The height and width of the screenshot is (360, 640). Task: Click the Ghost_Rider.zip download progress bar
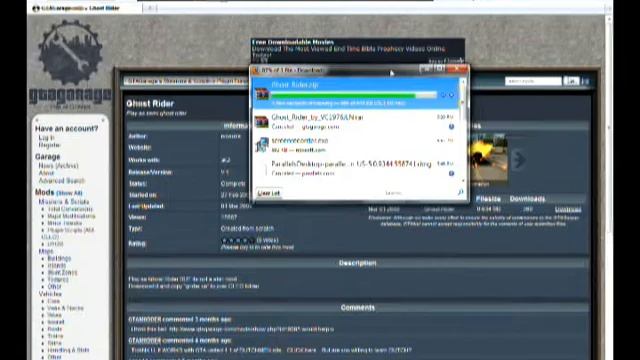(x=353, y=95)
